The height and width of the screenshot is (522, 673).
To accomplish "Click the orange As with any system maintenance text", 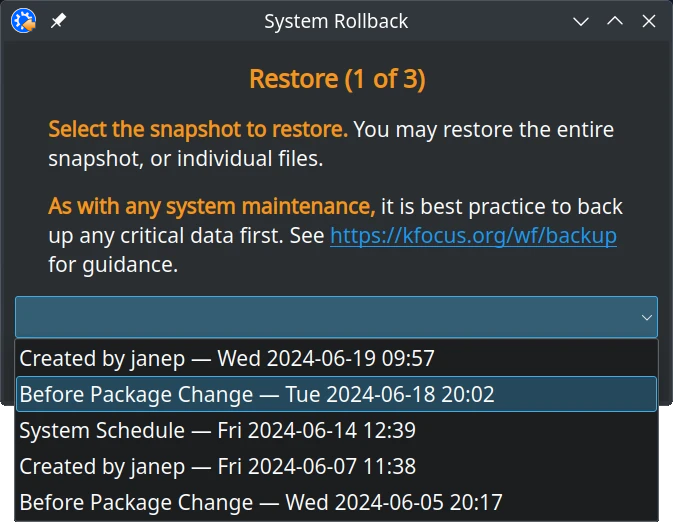I will [212, 206].
